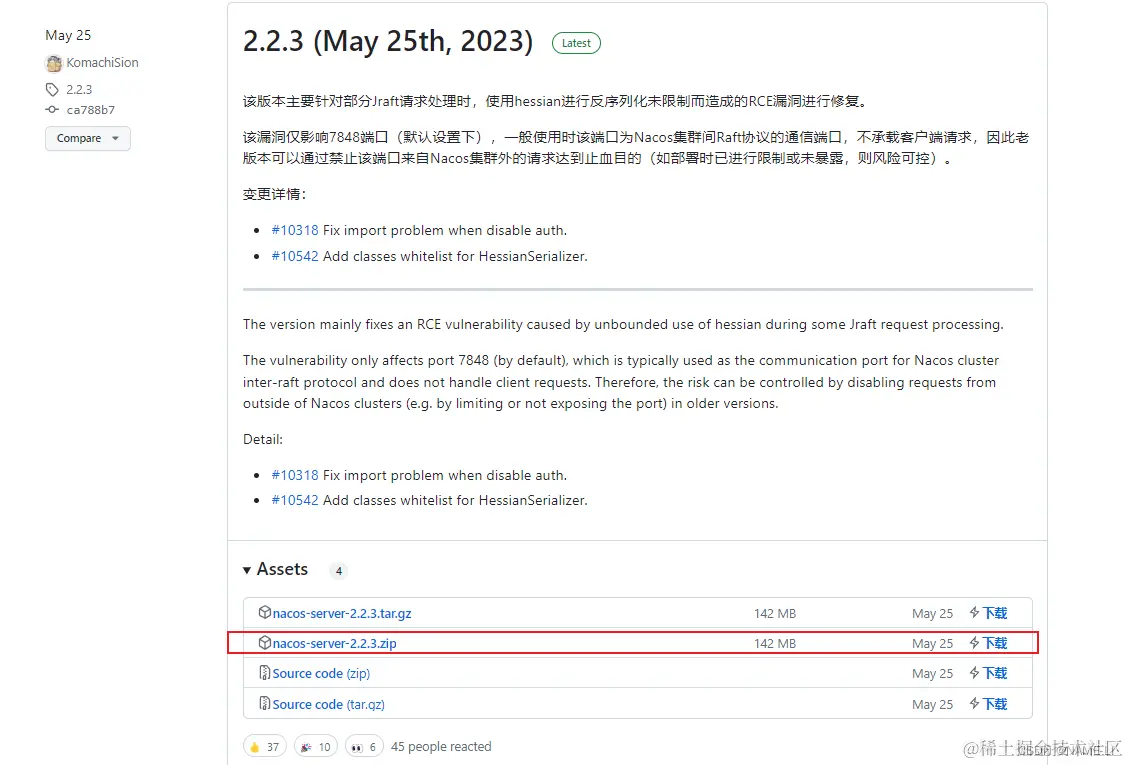Toggle eyes reaction with 6
Viewport: 1129px width, 765px height.
(x=364, y=747)
